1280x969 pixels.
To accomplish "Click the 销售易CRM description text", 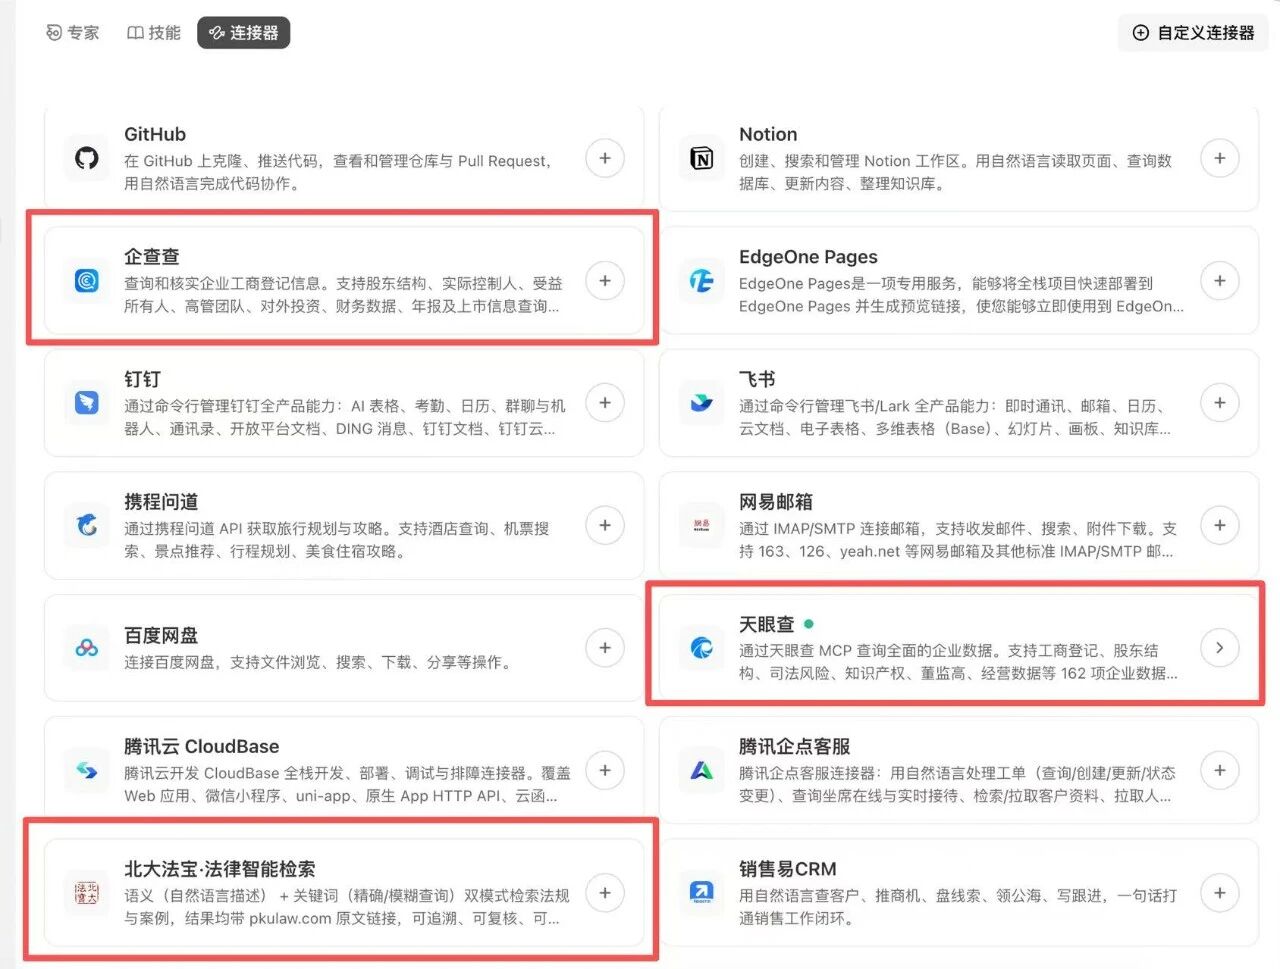I will pyautogui.click(x=958, y=907).
